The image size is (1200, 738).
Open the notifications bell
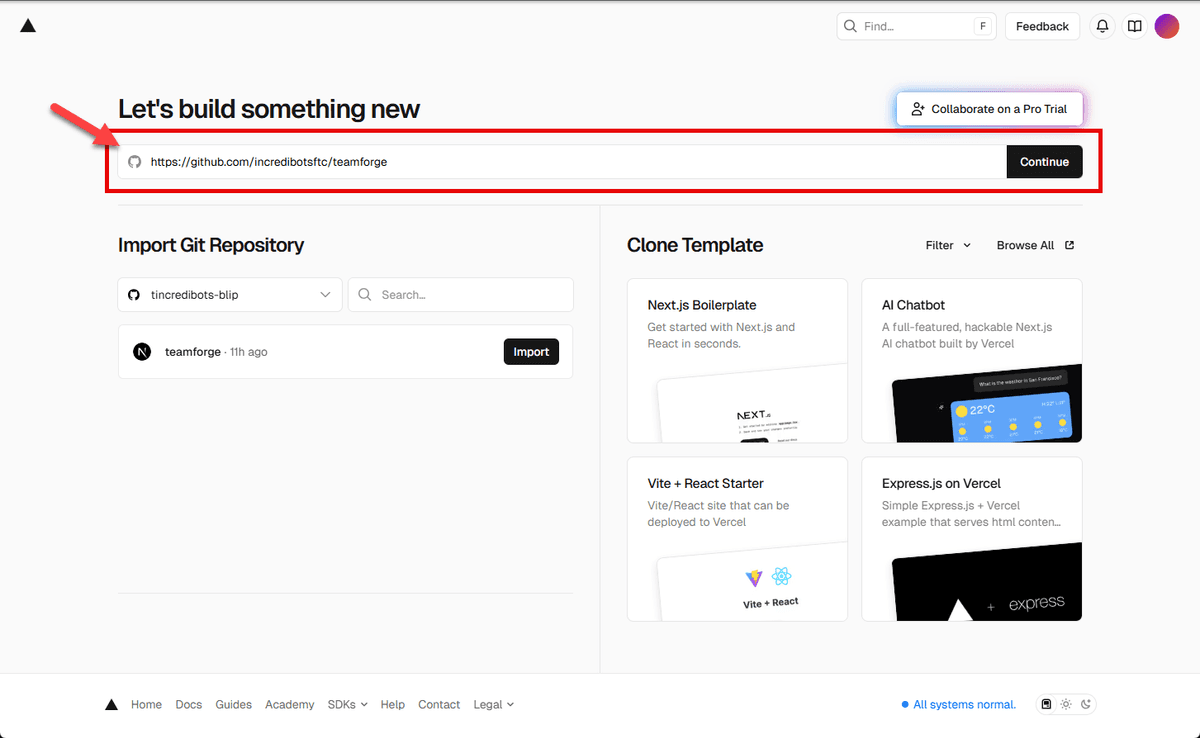click(x=1102, y=25)
